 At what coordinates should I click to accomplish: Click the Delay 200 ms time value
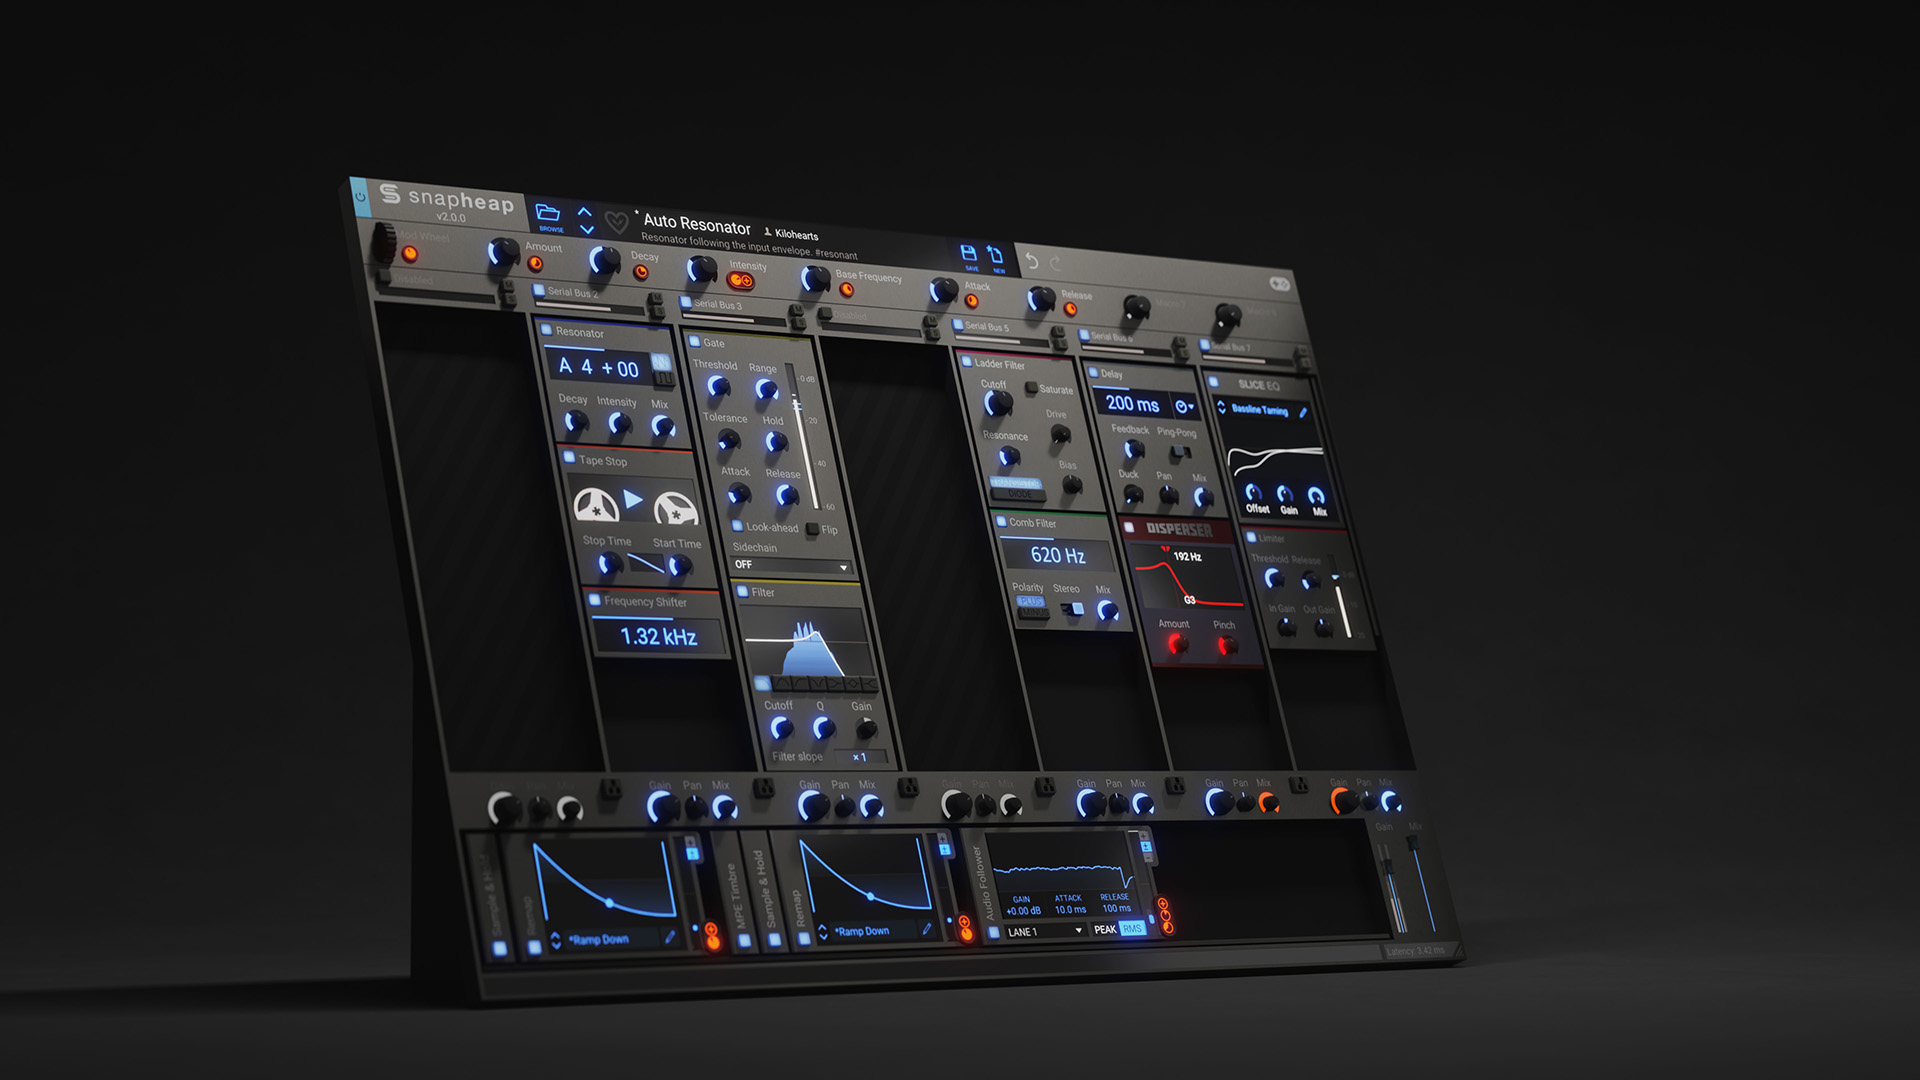tap(1133, 404)
